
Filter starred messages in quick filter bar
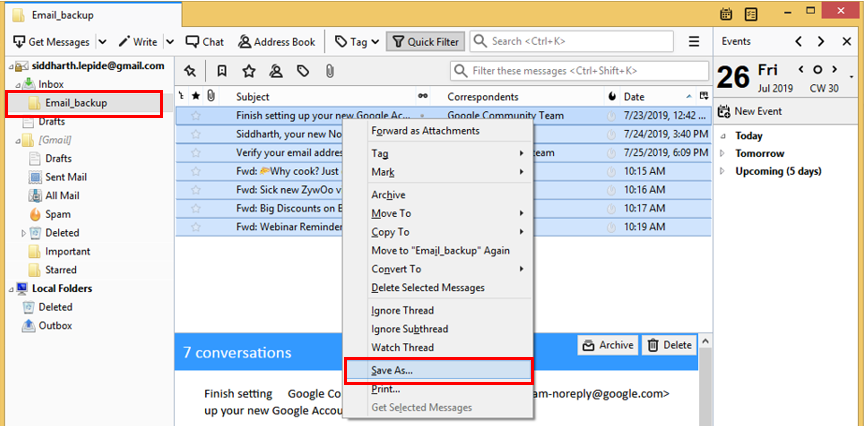(249, 71)
